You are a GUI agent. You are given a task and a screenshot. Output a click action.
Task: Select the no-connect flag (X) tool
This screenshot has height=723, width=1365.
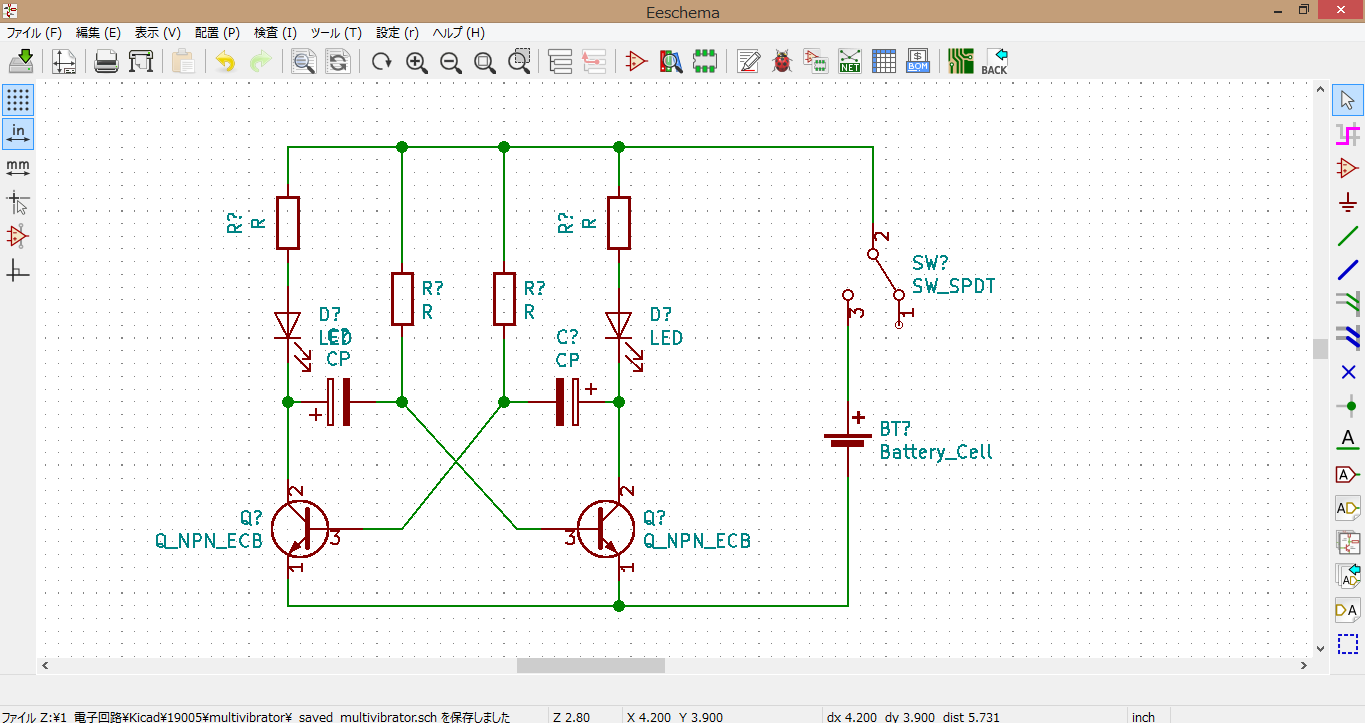point(1348,373)
